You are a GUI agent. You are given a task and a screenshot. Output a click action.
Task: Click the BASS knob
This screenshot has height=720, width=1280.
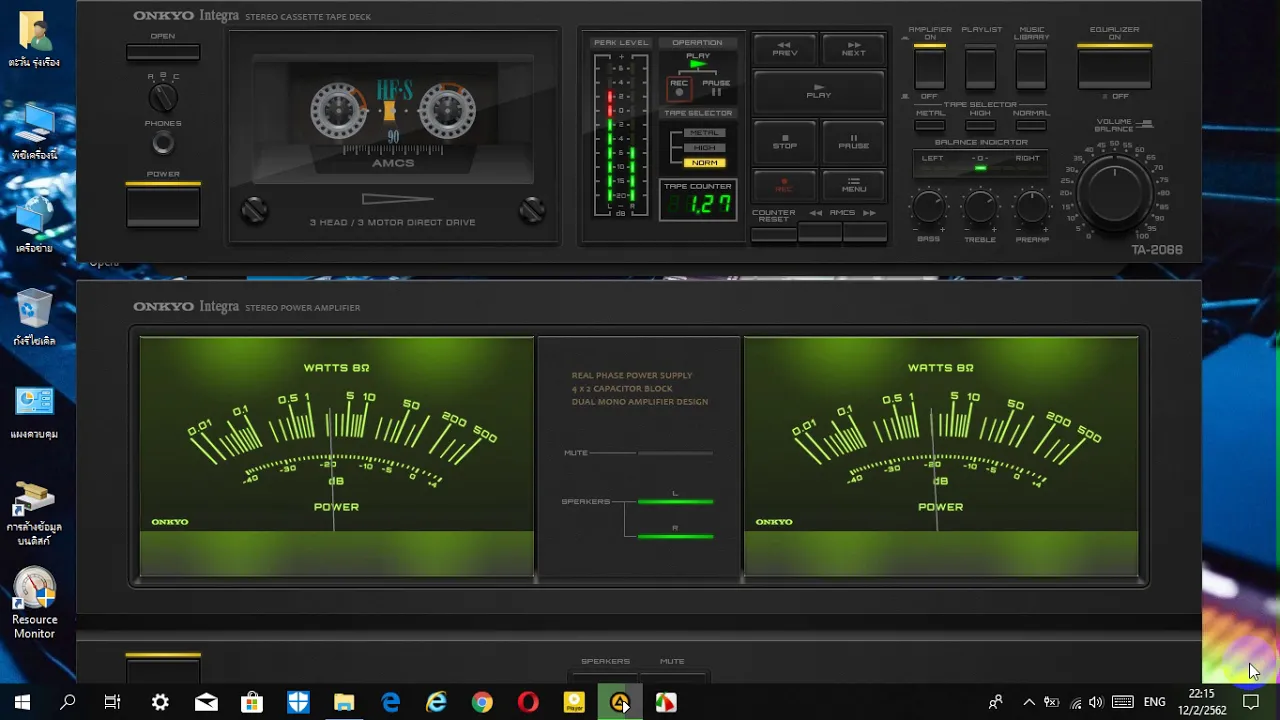pyautogui.click(x=929, y=207)
